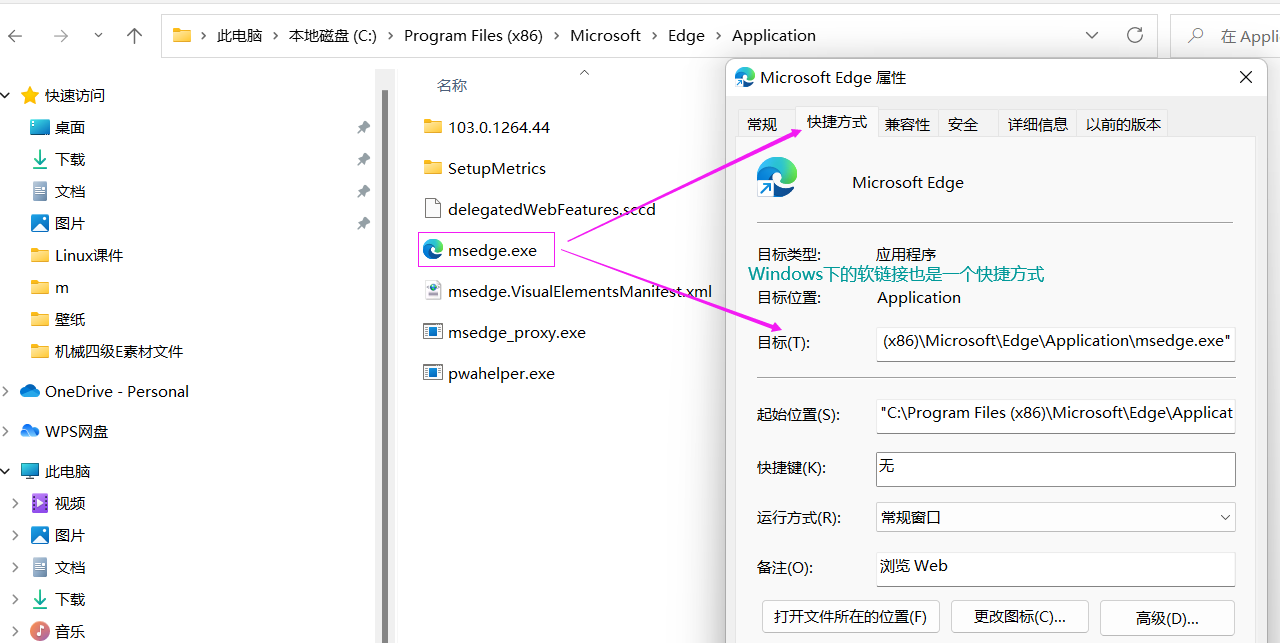The image size is (1280, 643).
Task: Expand 图片 under 此电脑
Action: pyautogui.click(x=15, y=536)
